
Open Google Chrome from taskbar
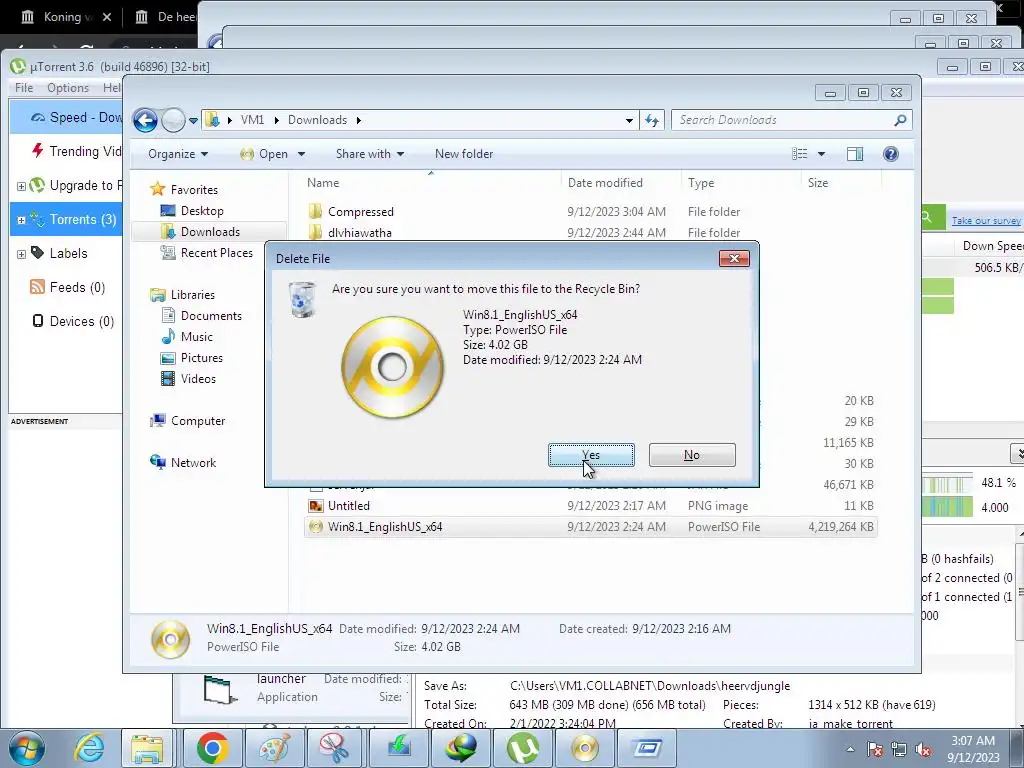point(212,748)
